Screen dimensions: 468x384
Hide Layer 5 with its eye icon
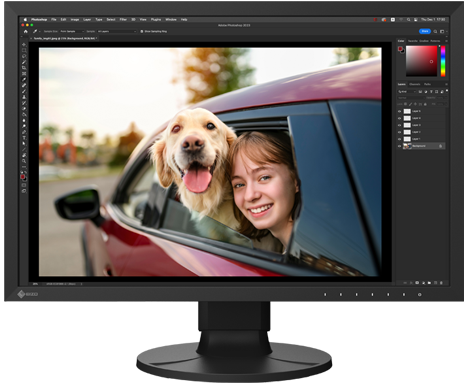coord(400,111)
